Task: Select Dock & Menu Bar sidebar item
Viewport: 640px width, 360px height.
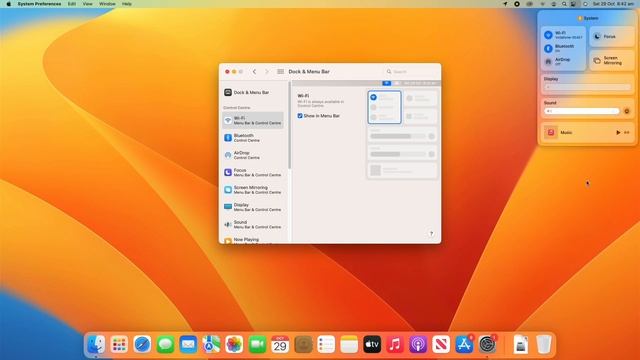Action: [253, 92]
